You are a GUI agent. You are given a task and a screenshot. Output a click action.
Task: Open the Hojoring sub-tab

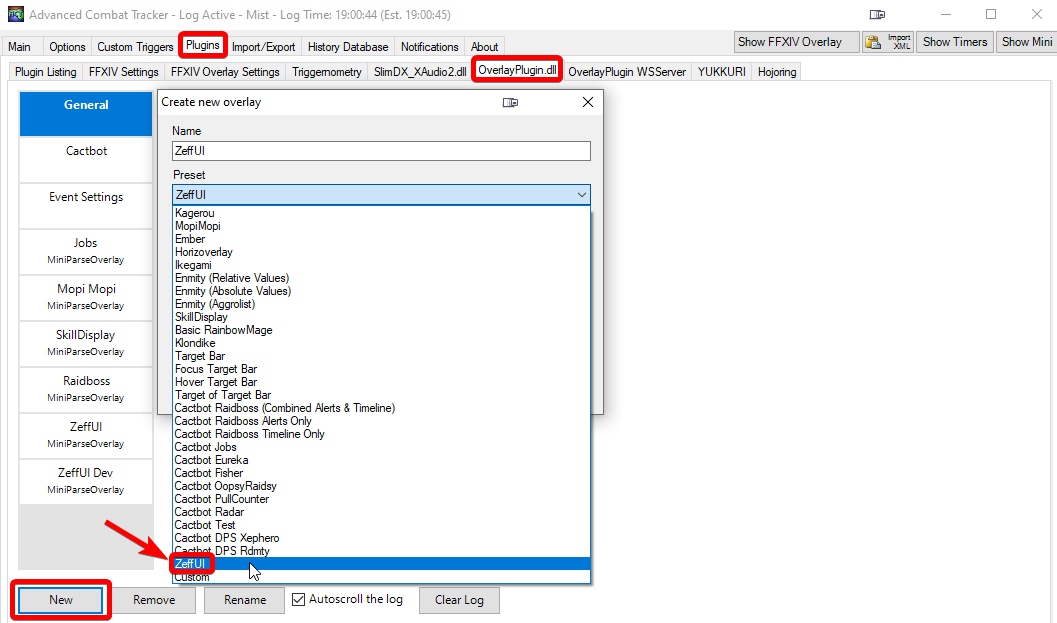point(777,71)
